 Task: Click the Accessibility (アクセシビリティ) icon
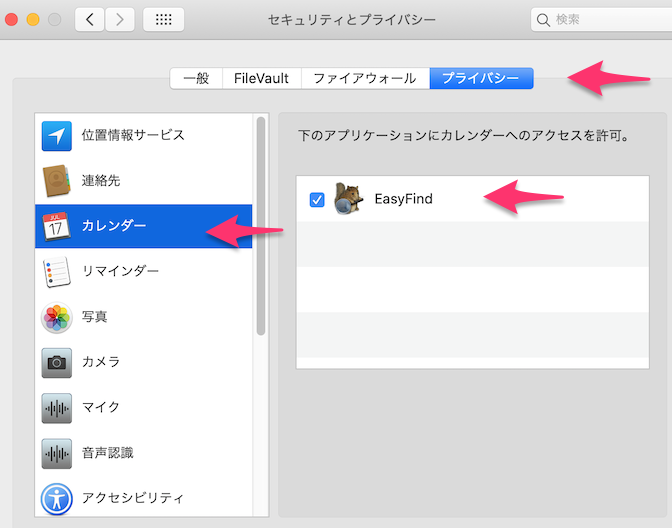(x=57, y=499)
